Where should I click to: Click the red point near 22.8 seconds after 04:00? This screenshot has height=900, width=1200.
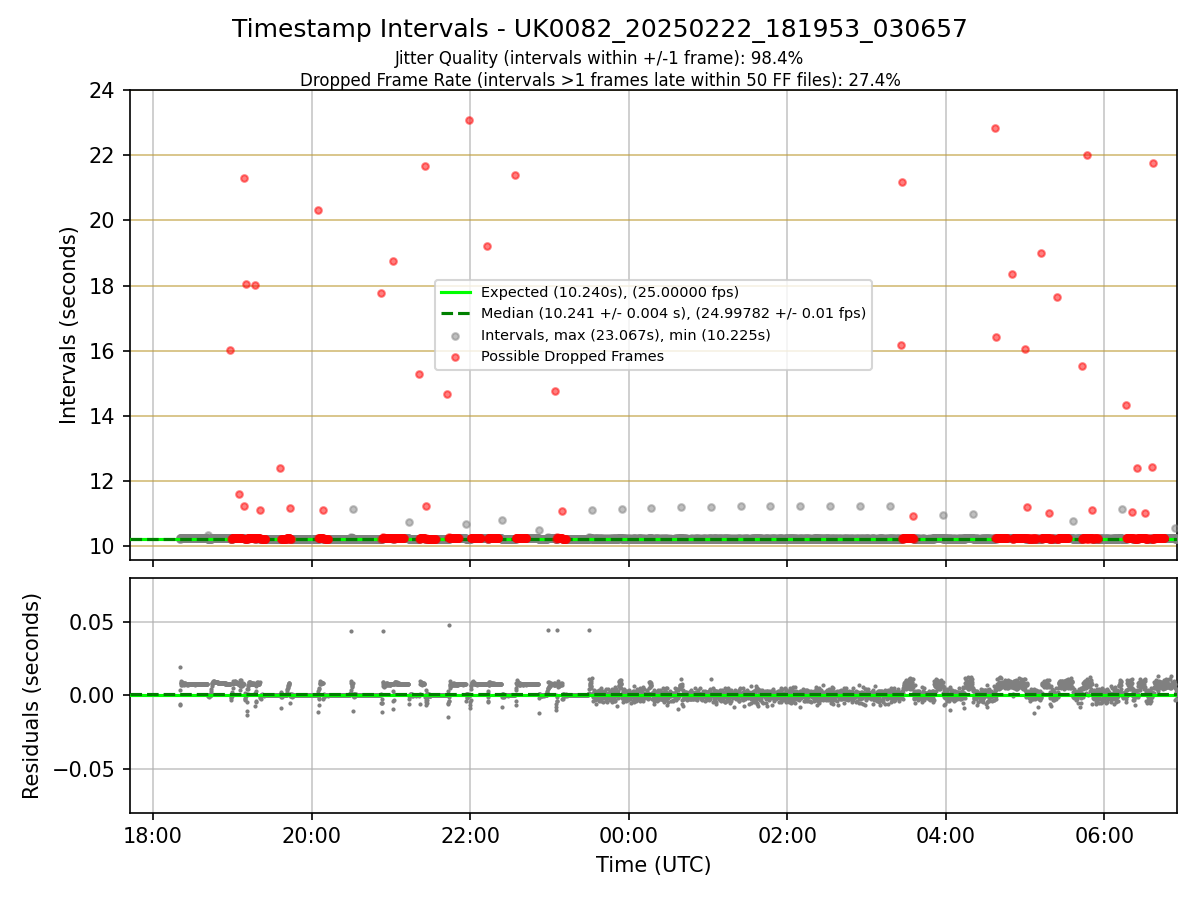995,128
